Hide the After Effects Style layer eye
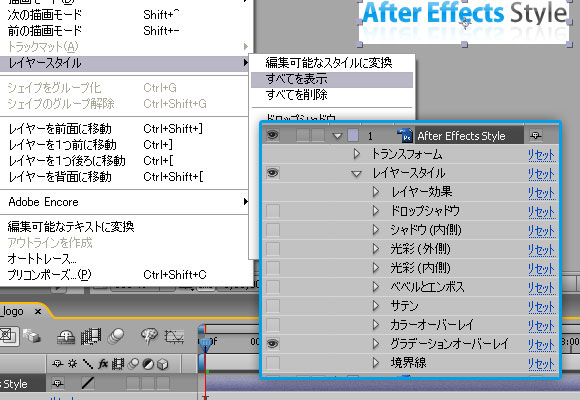 pos(273,135)
